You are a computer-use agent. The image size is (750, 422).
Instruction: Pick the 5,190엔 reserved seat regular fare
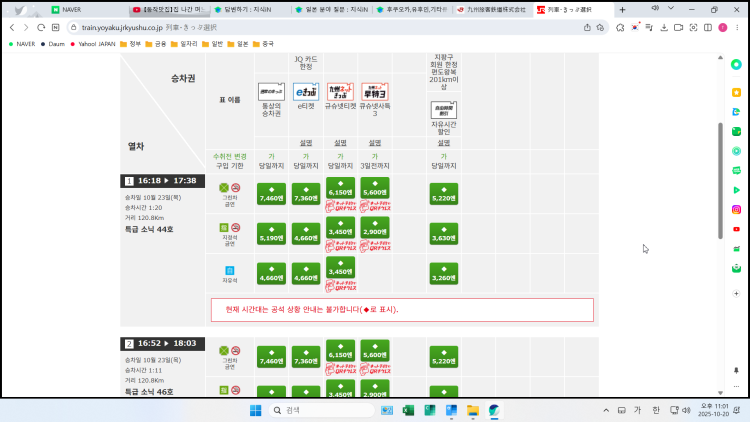pyautogui.click(x=272, y=238)
